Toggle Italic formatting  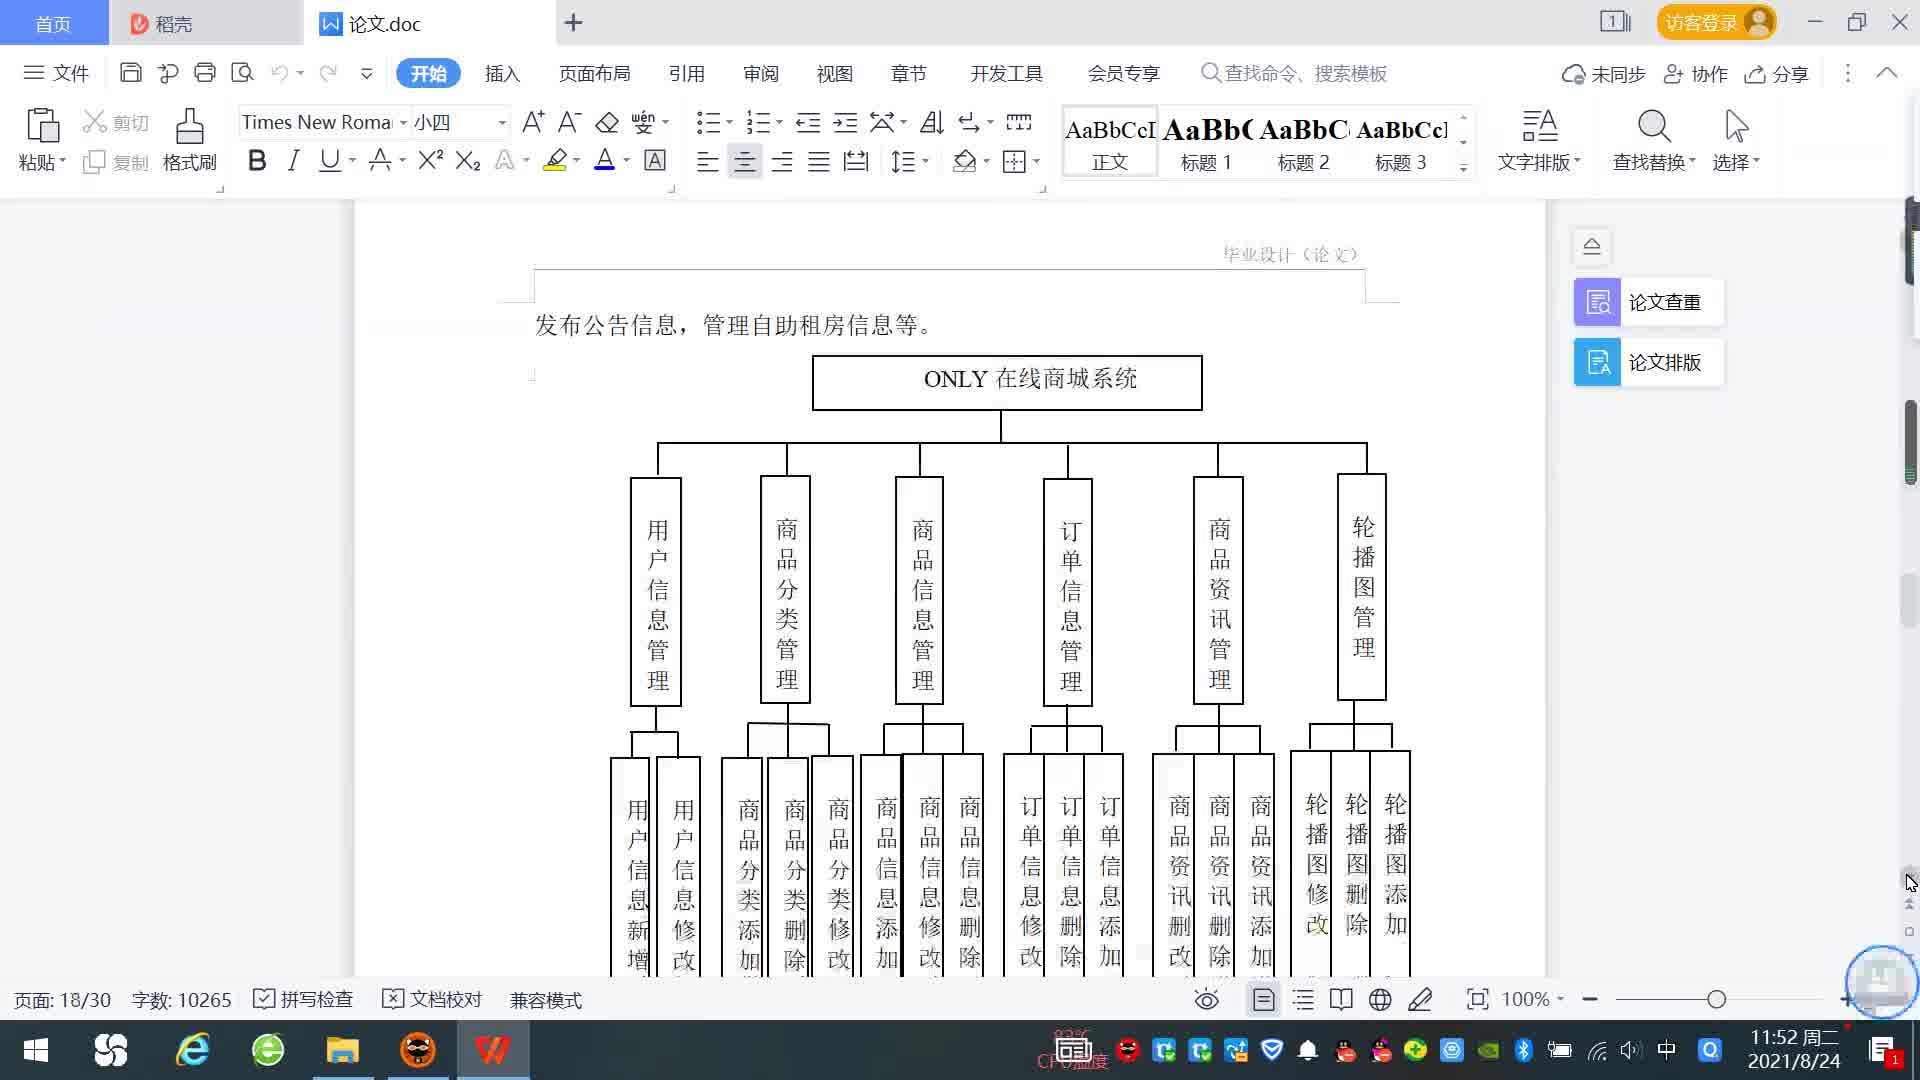[x=293, y=160]
